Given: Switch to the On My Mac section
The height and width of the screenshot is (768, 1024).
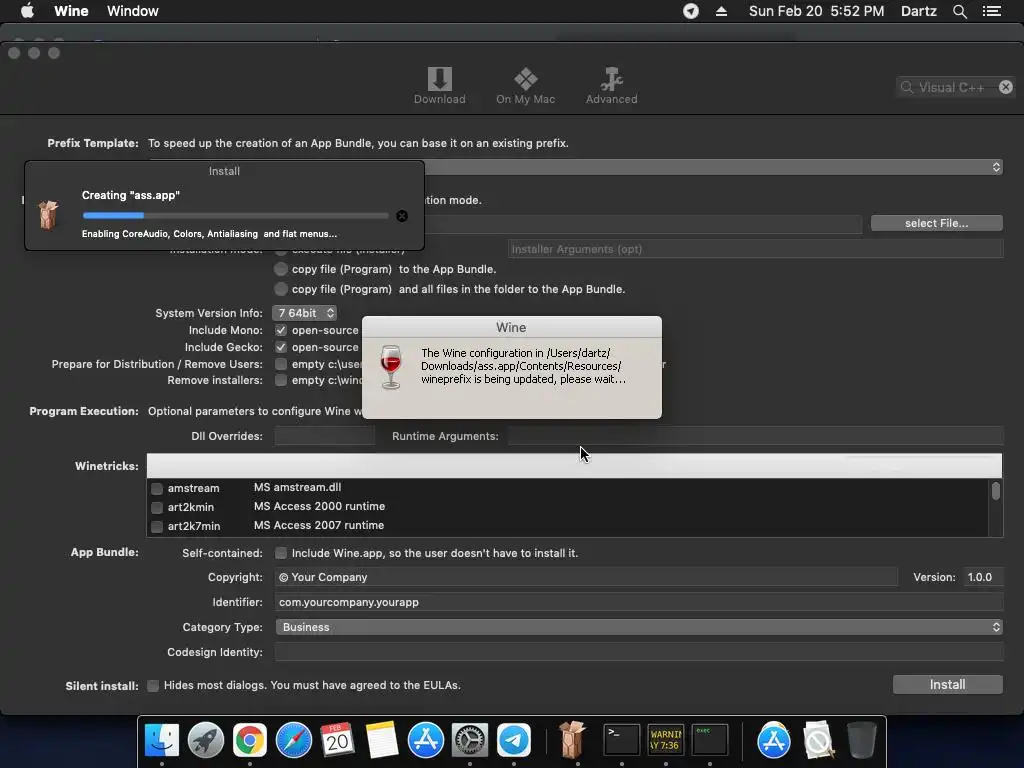Looking at the screenshot, I should click(525, 86).
